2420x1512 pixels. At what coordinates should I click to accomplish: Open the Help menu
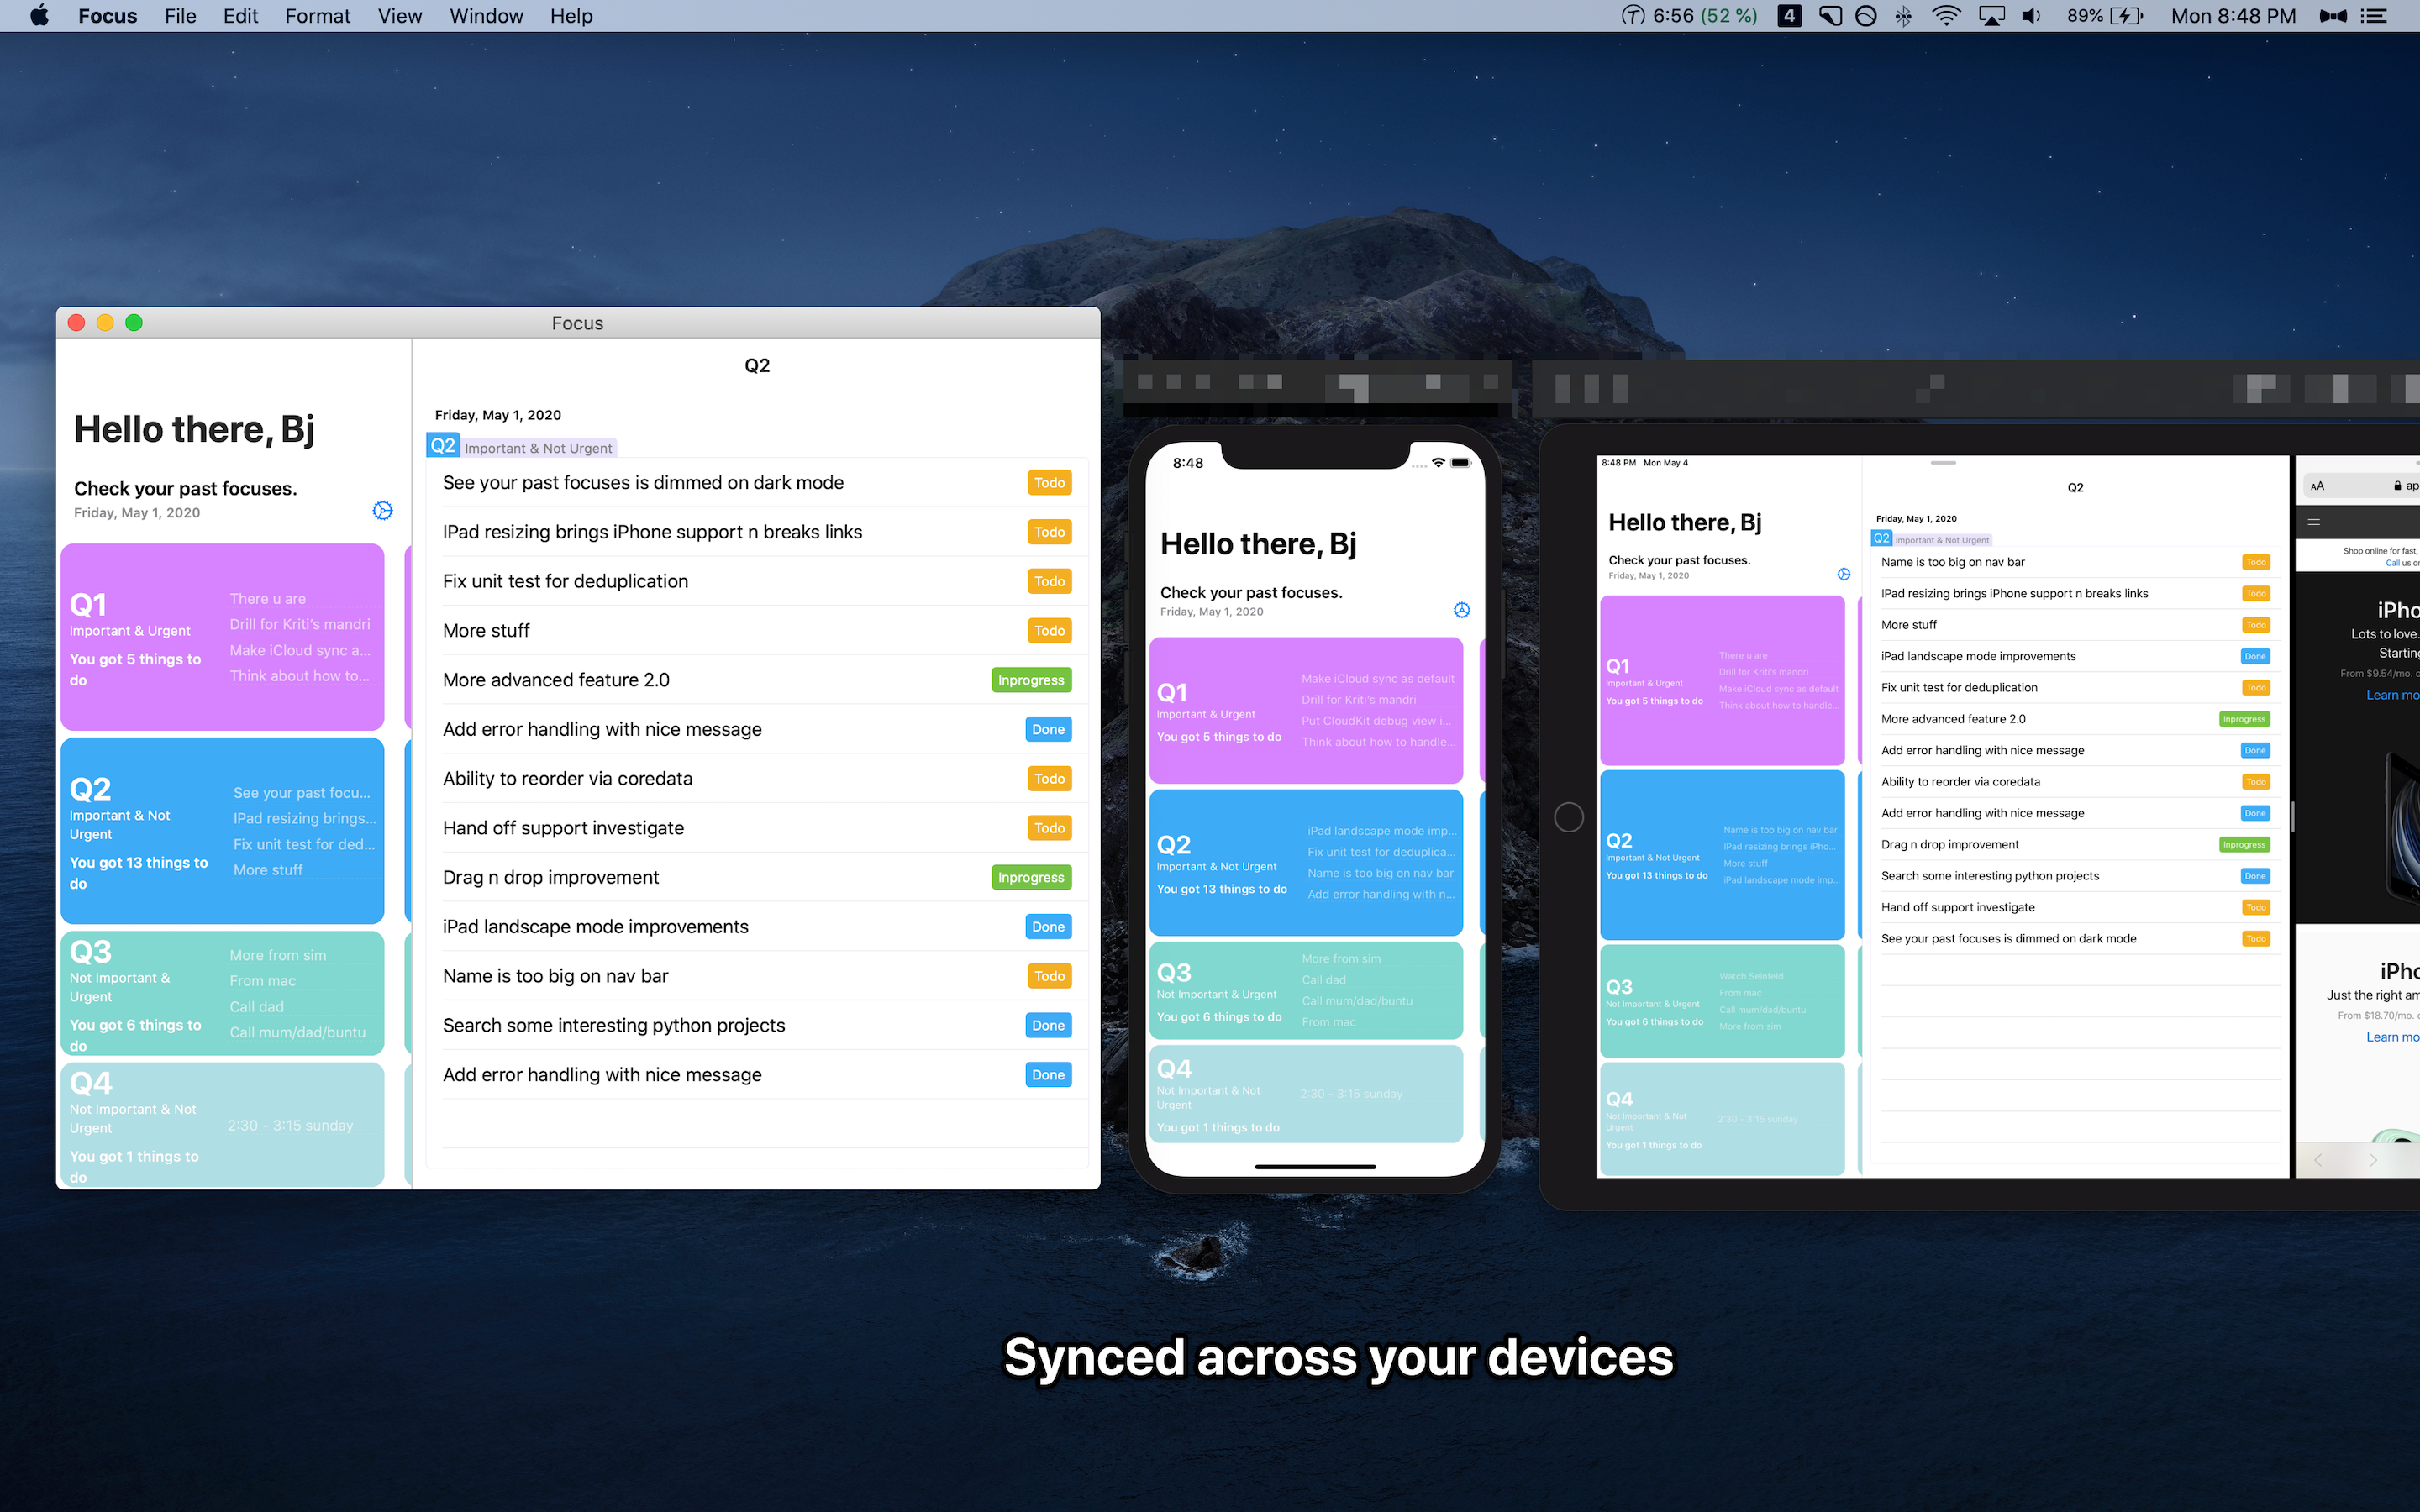[x=571, y=15]
